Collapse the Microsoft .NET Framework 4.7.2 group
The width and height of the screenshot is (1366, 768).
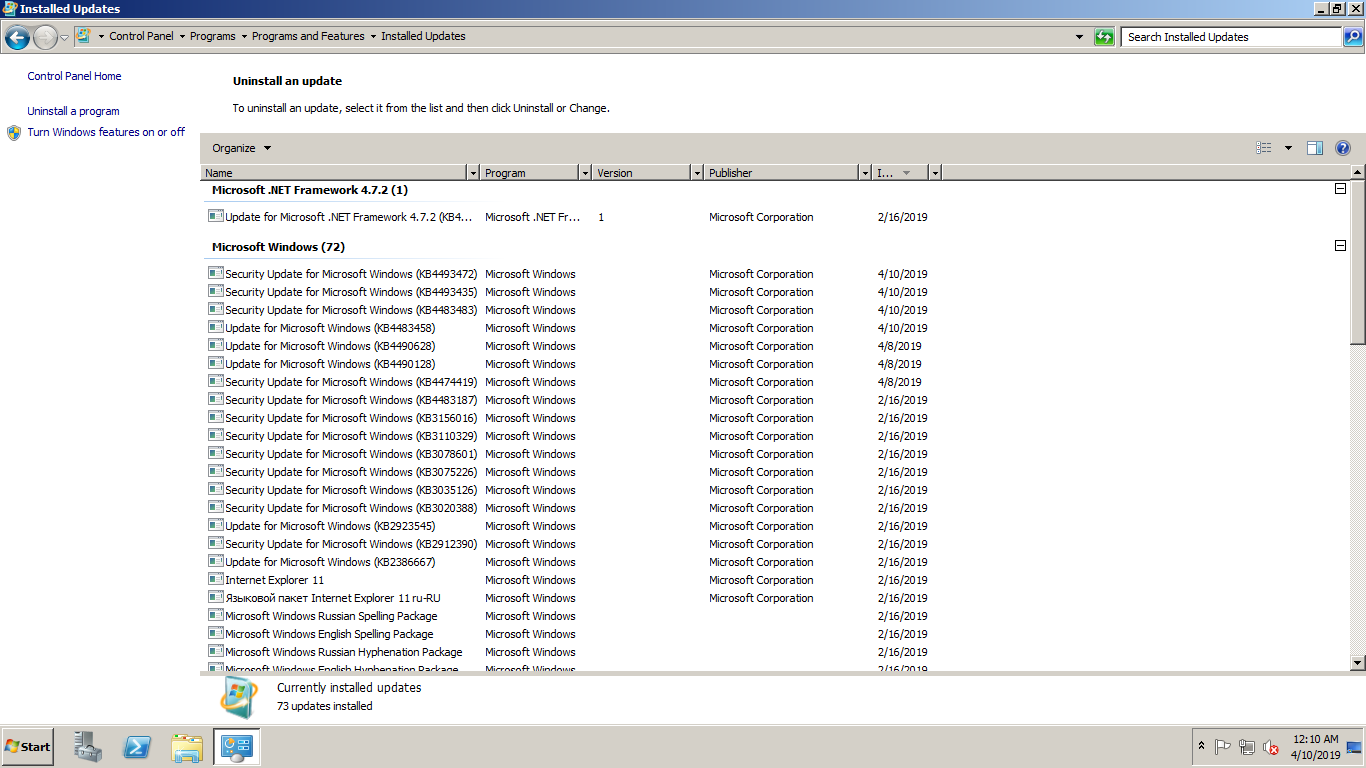pyautogui.click(x=1340, y=189)
